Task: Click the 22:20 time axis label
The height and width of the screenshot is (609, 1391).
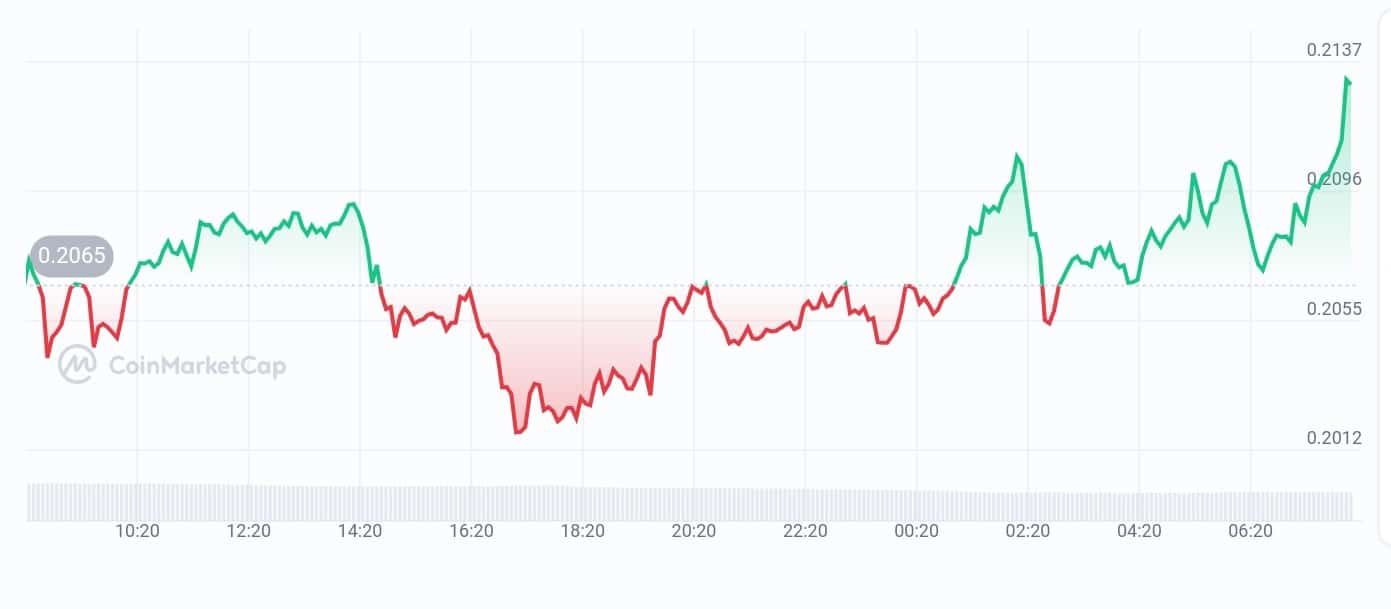Action: tap(805, 532)
